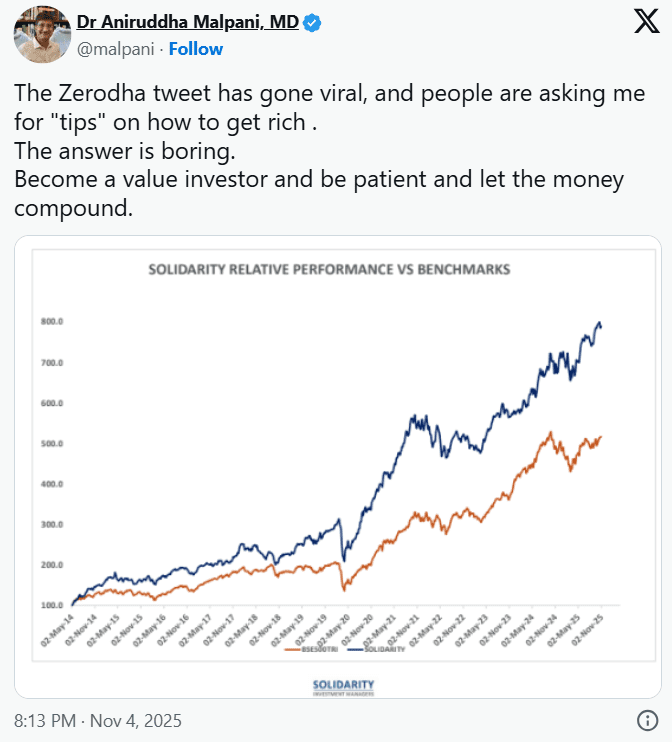Click the Solidarity Investment Managers logo
The image size is (672, 742).
click(343, 685)
